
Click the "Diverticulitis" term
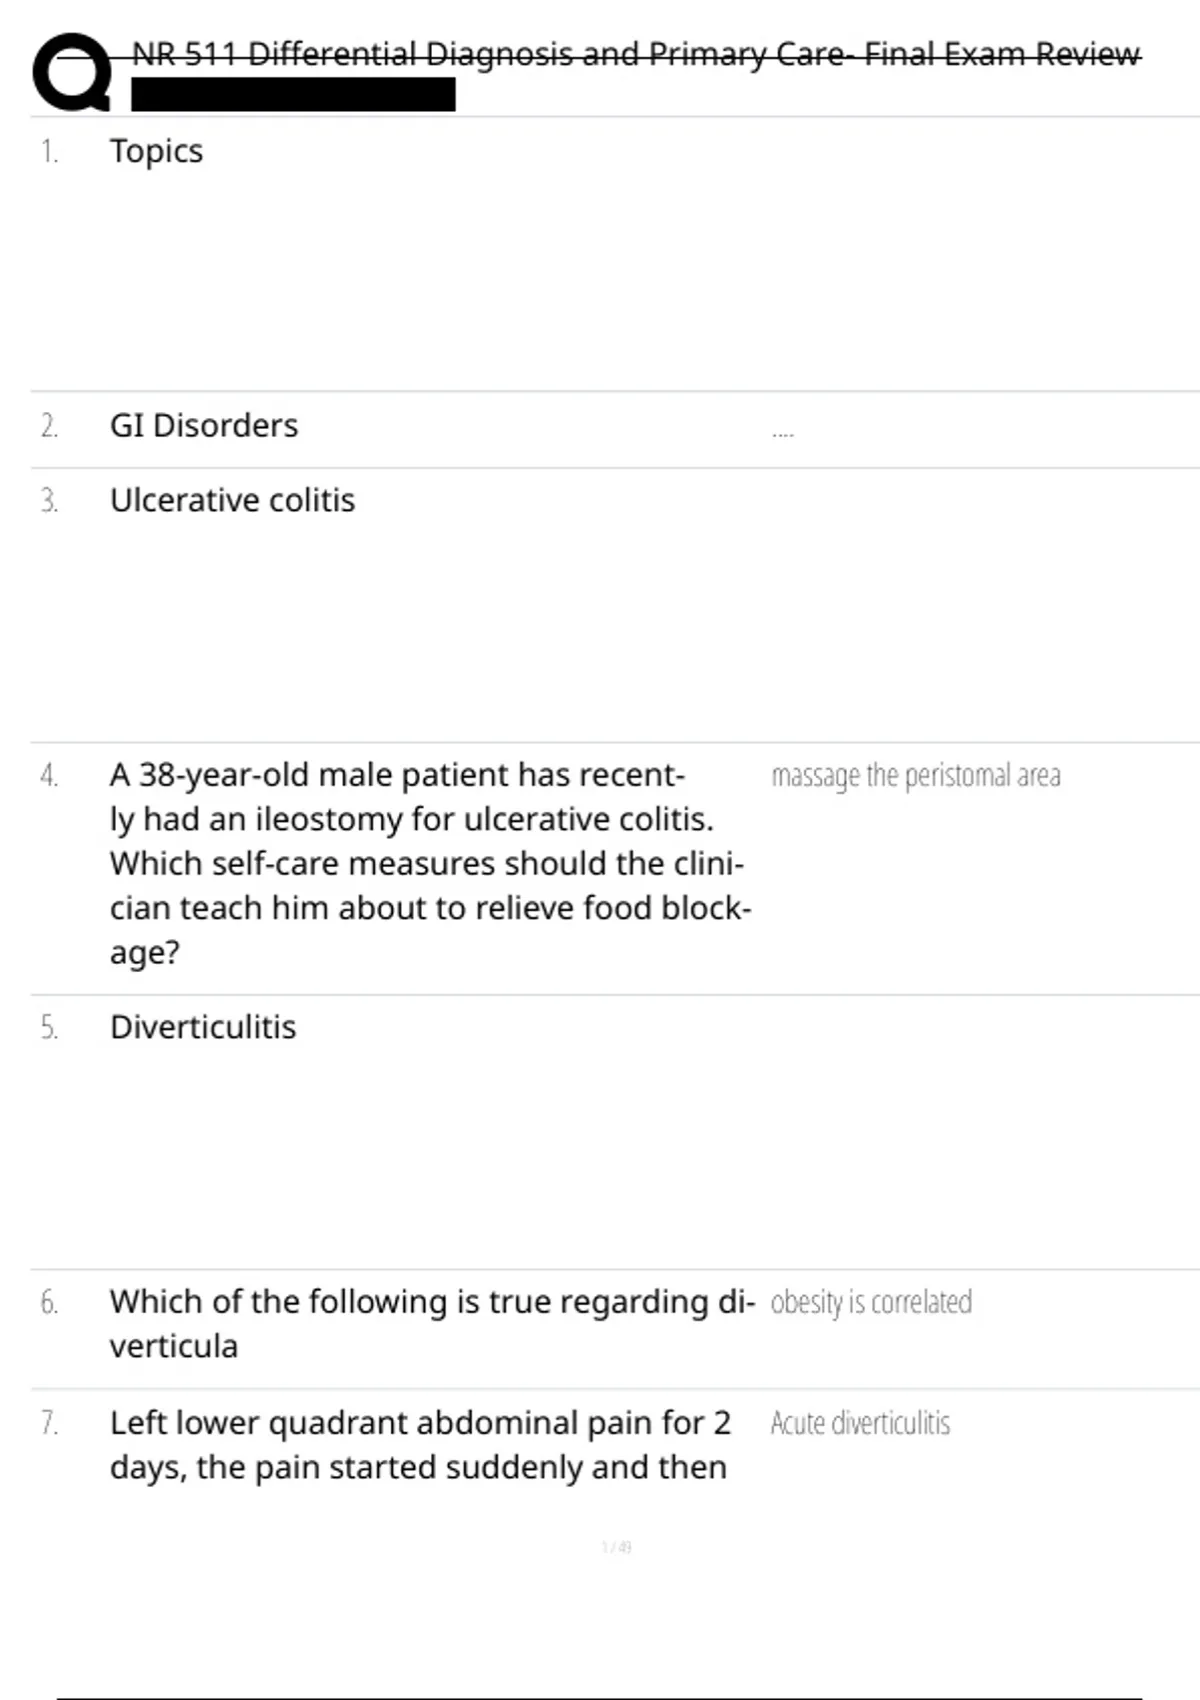pyautogui.click(x=203, y=1027)
